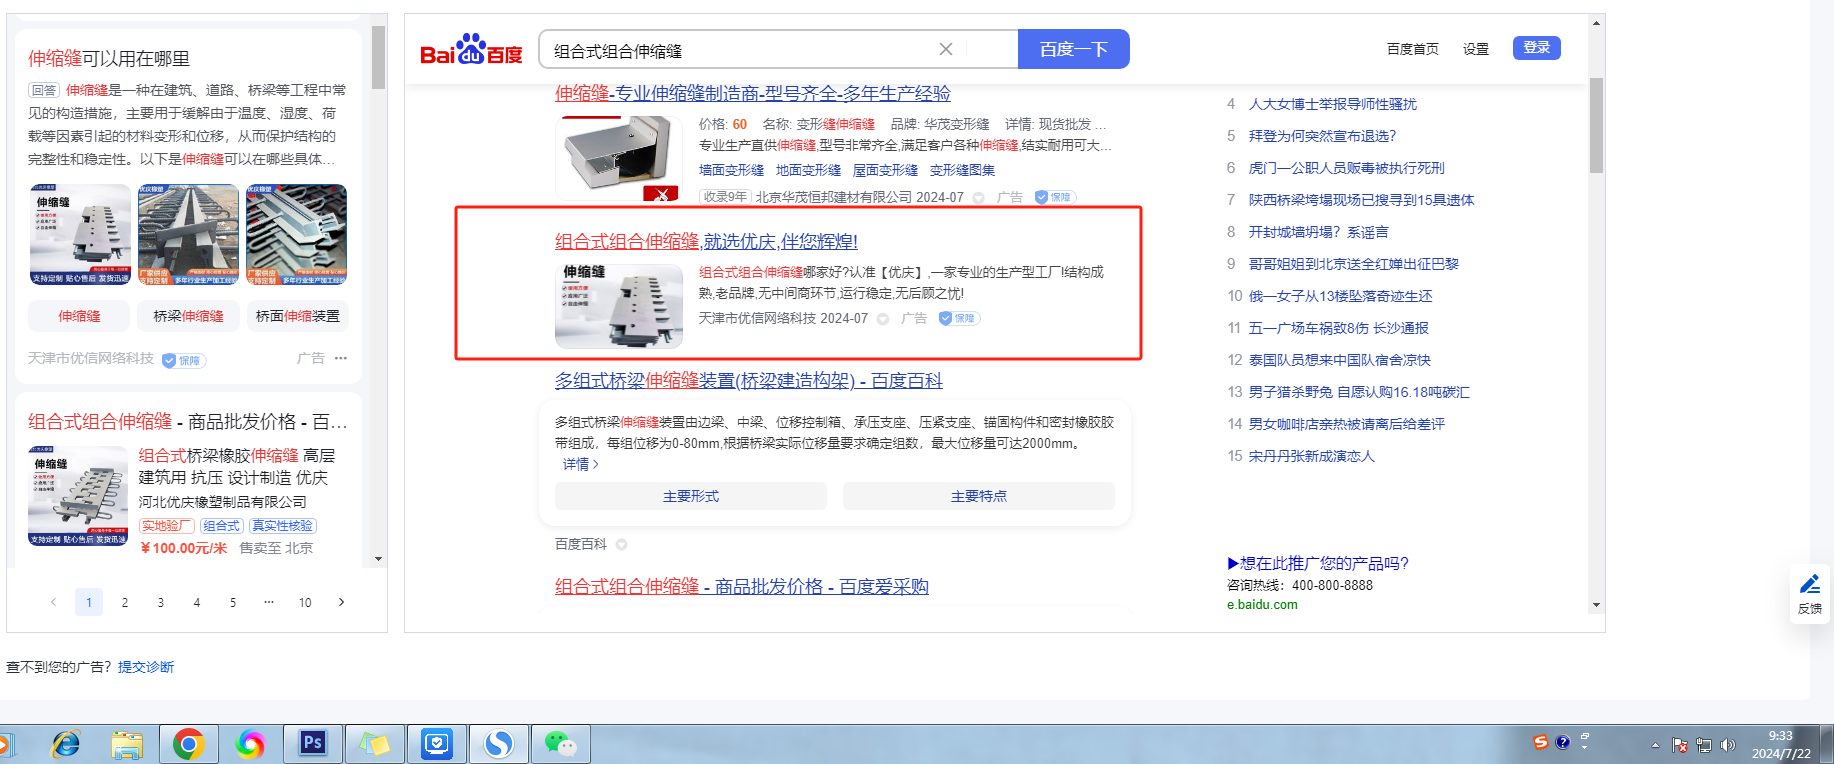Click the e.baidu.com link
The image size is (1834, 764).
[1262, 604]
